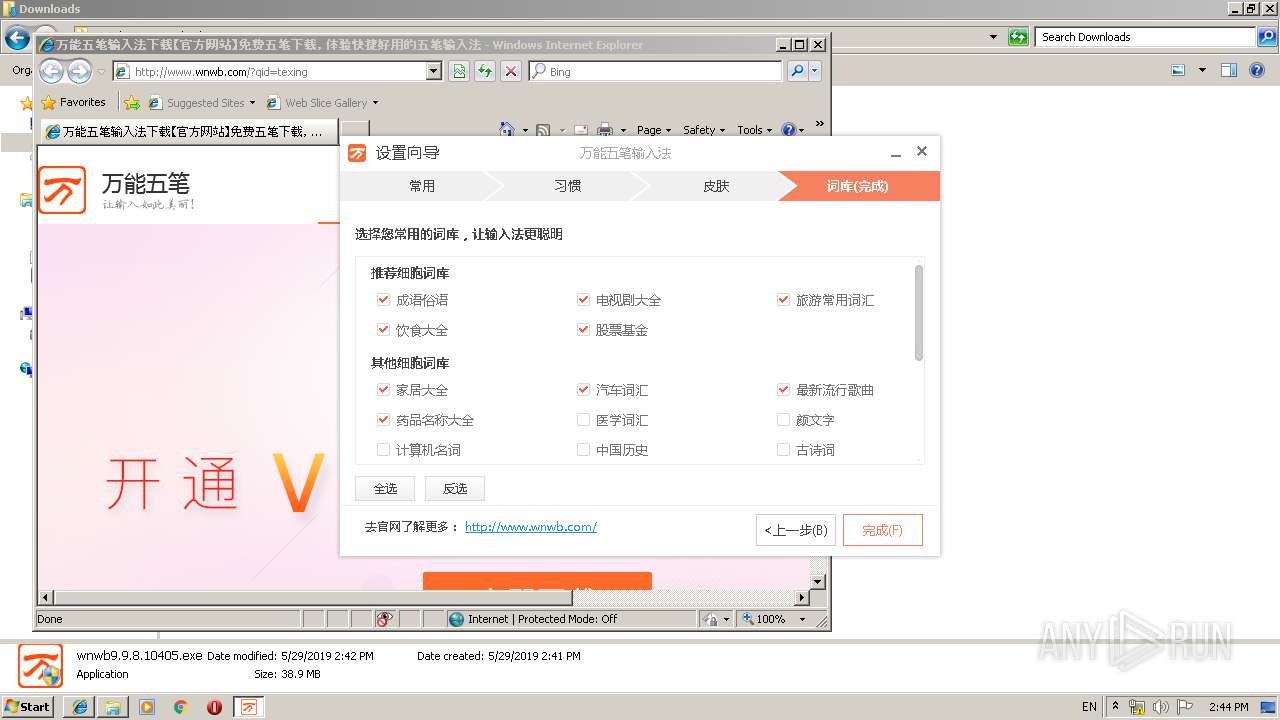Viewport: 1280px width, 720px height.
Task: Click the 反选 invert selection button
Action: [x=455, y=488]
